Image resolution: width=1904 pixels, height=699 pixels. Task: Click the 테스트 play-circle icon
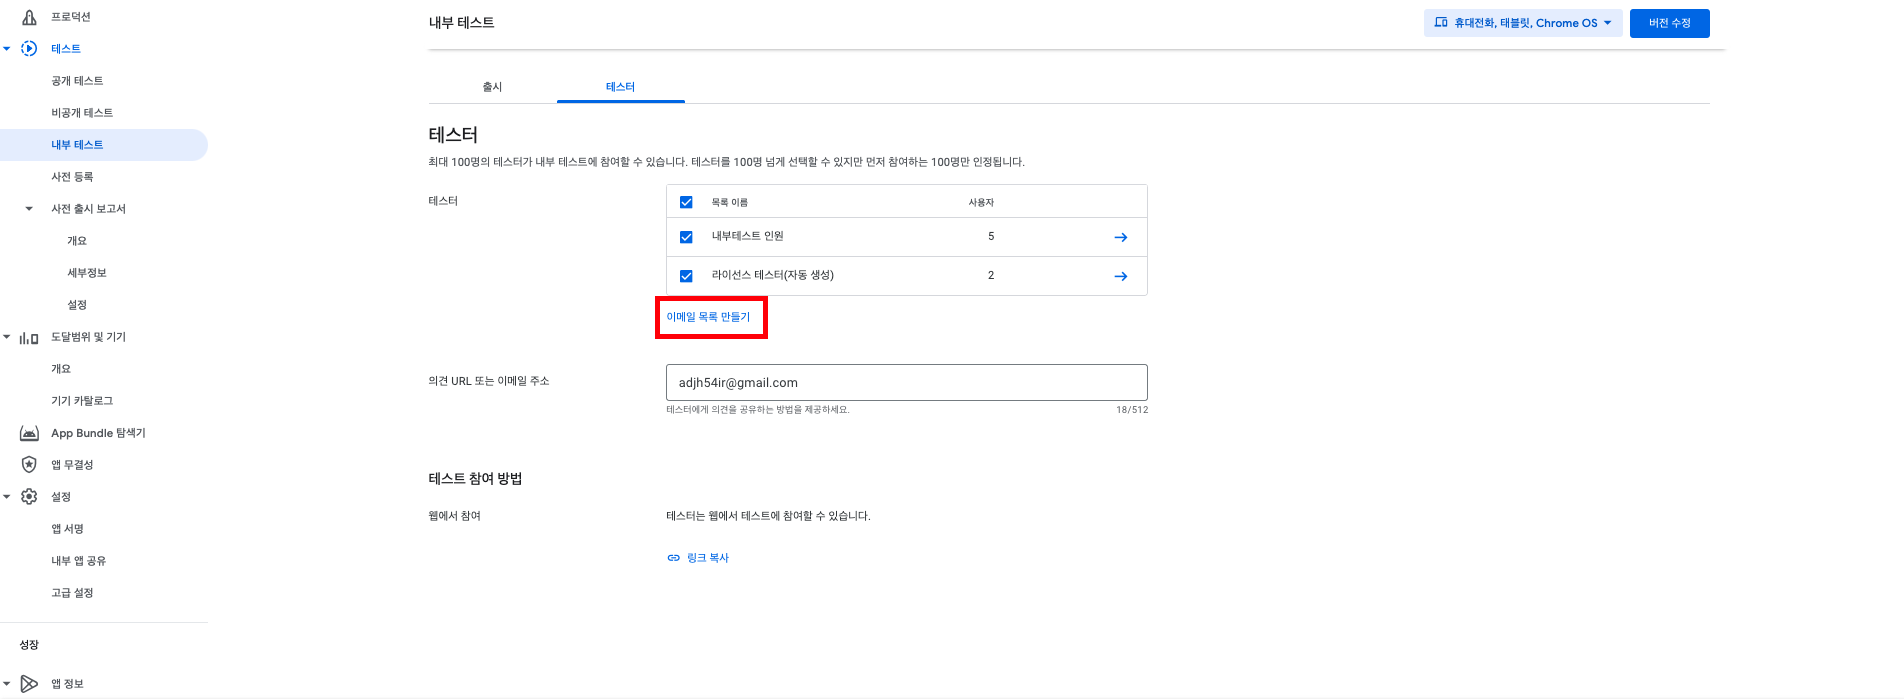tap(29, 49)
